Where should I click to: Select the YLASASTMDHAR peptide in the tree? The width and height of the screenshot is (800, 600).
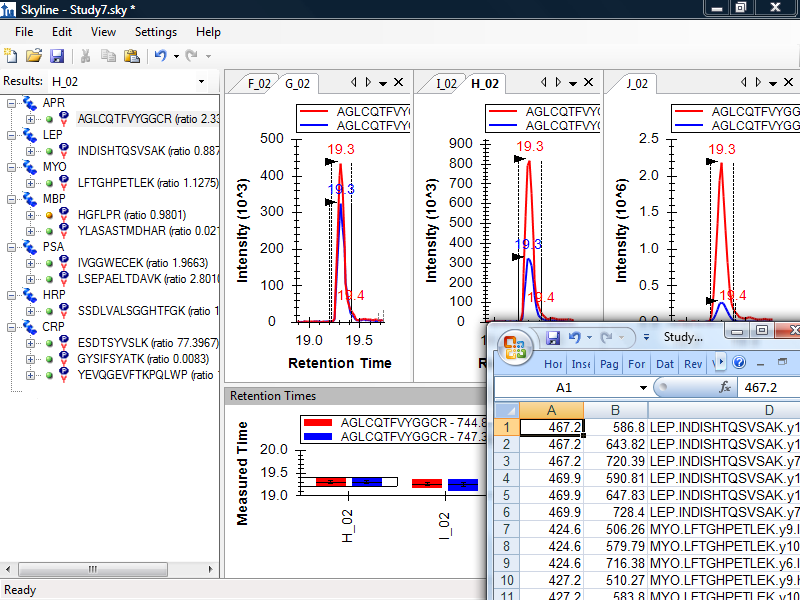pyautogui.click(x=149, y=231)
